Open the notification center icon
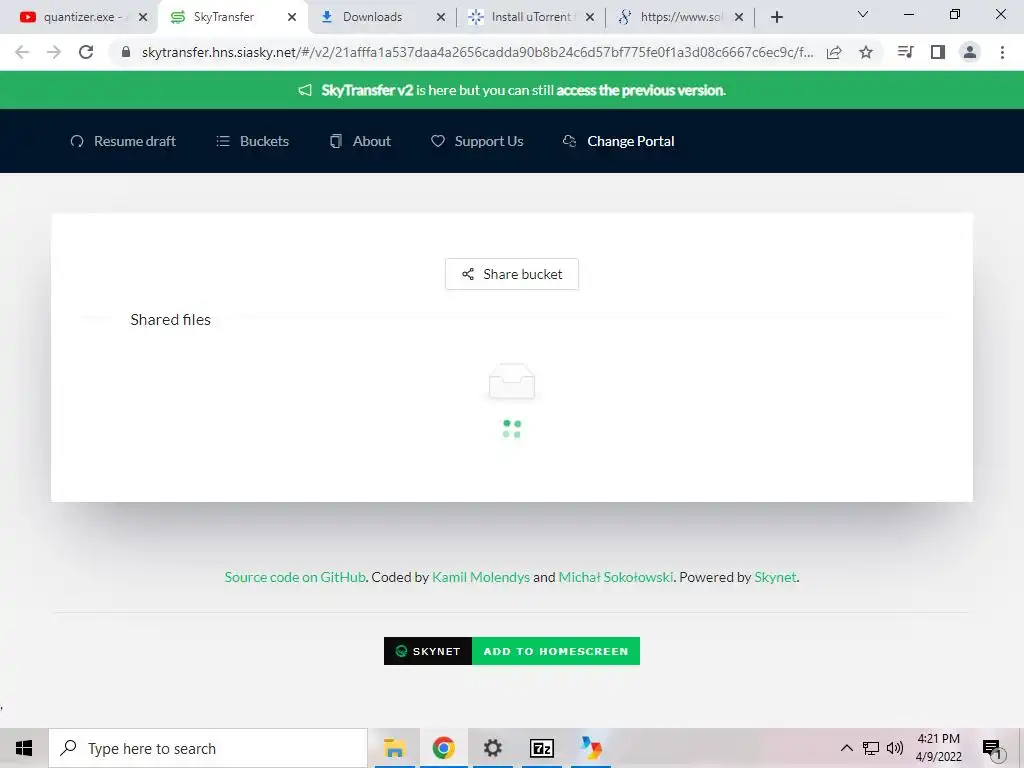The image size is (1024, 768). click(x=991, y=748)
